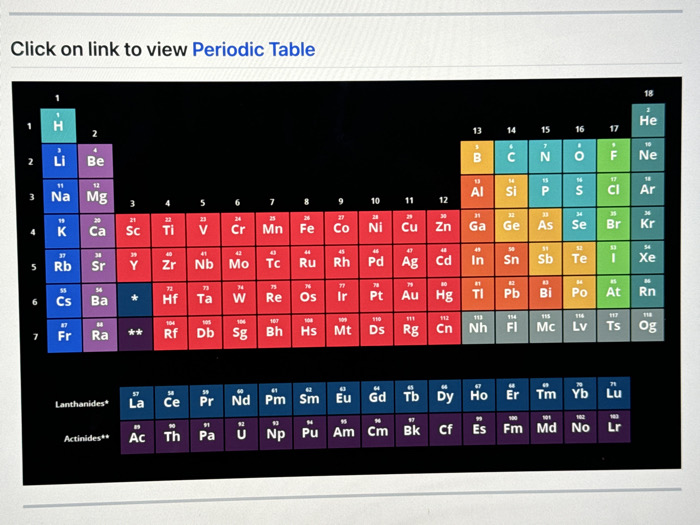700x525 pixels.
Task: Select the Xenon (Xe) tile
Action: [648, 257]
